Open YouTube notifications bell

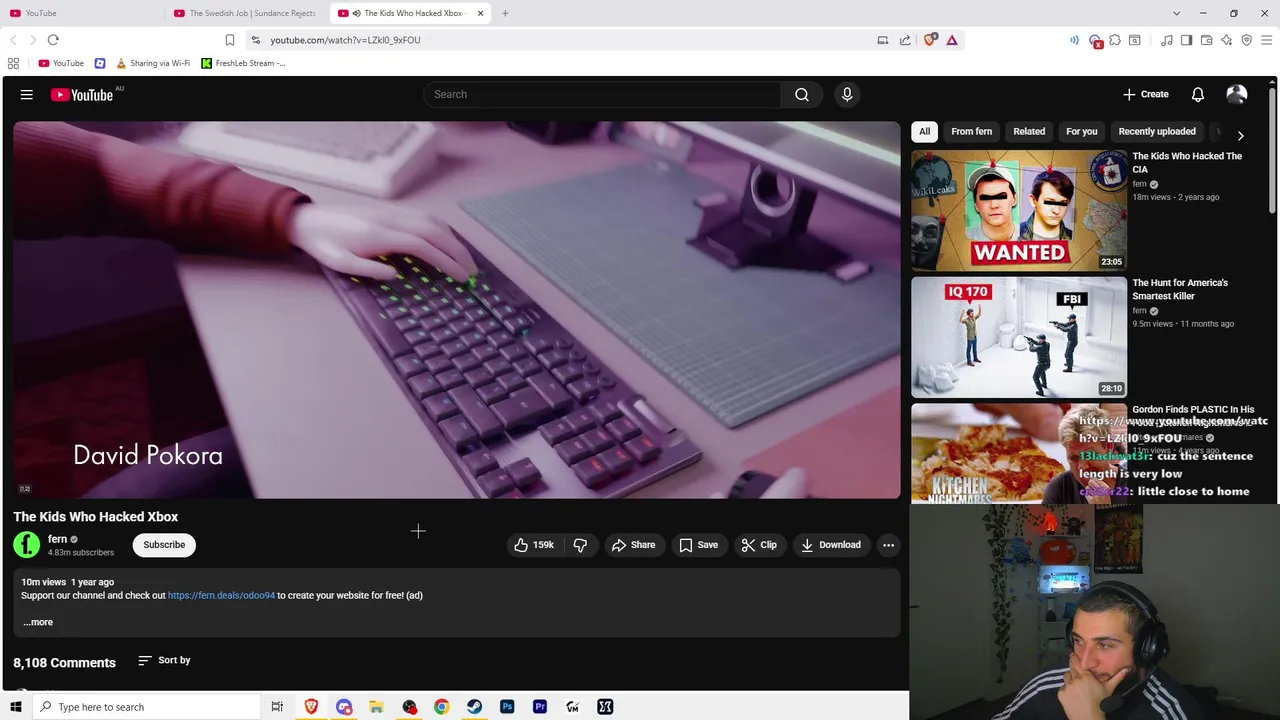[1198, 94]
